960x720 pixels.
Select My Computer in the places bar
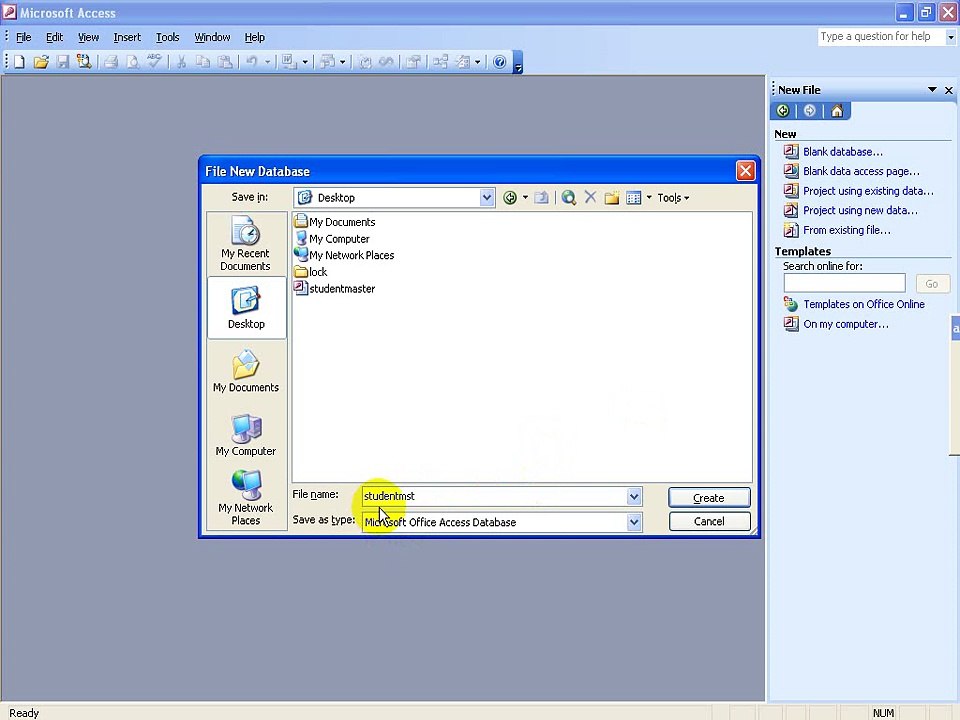[x=246, y=435]
